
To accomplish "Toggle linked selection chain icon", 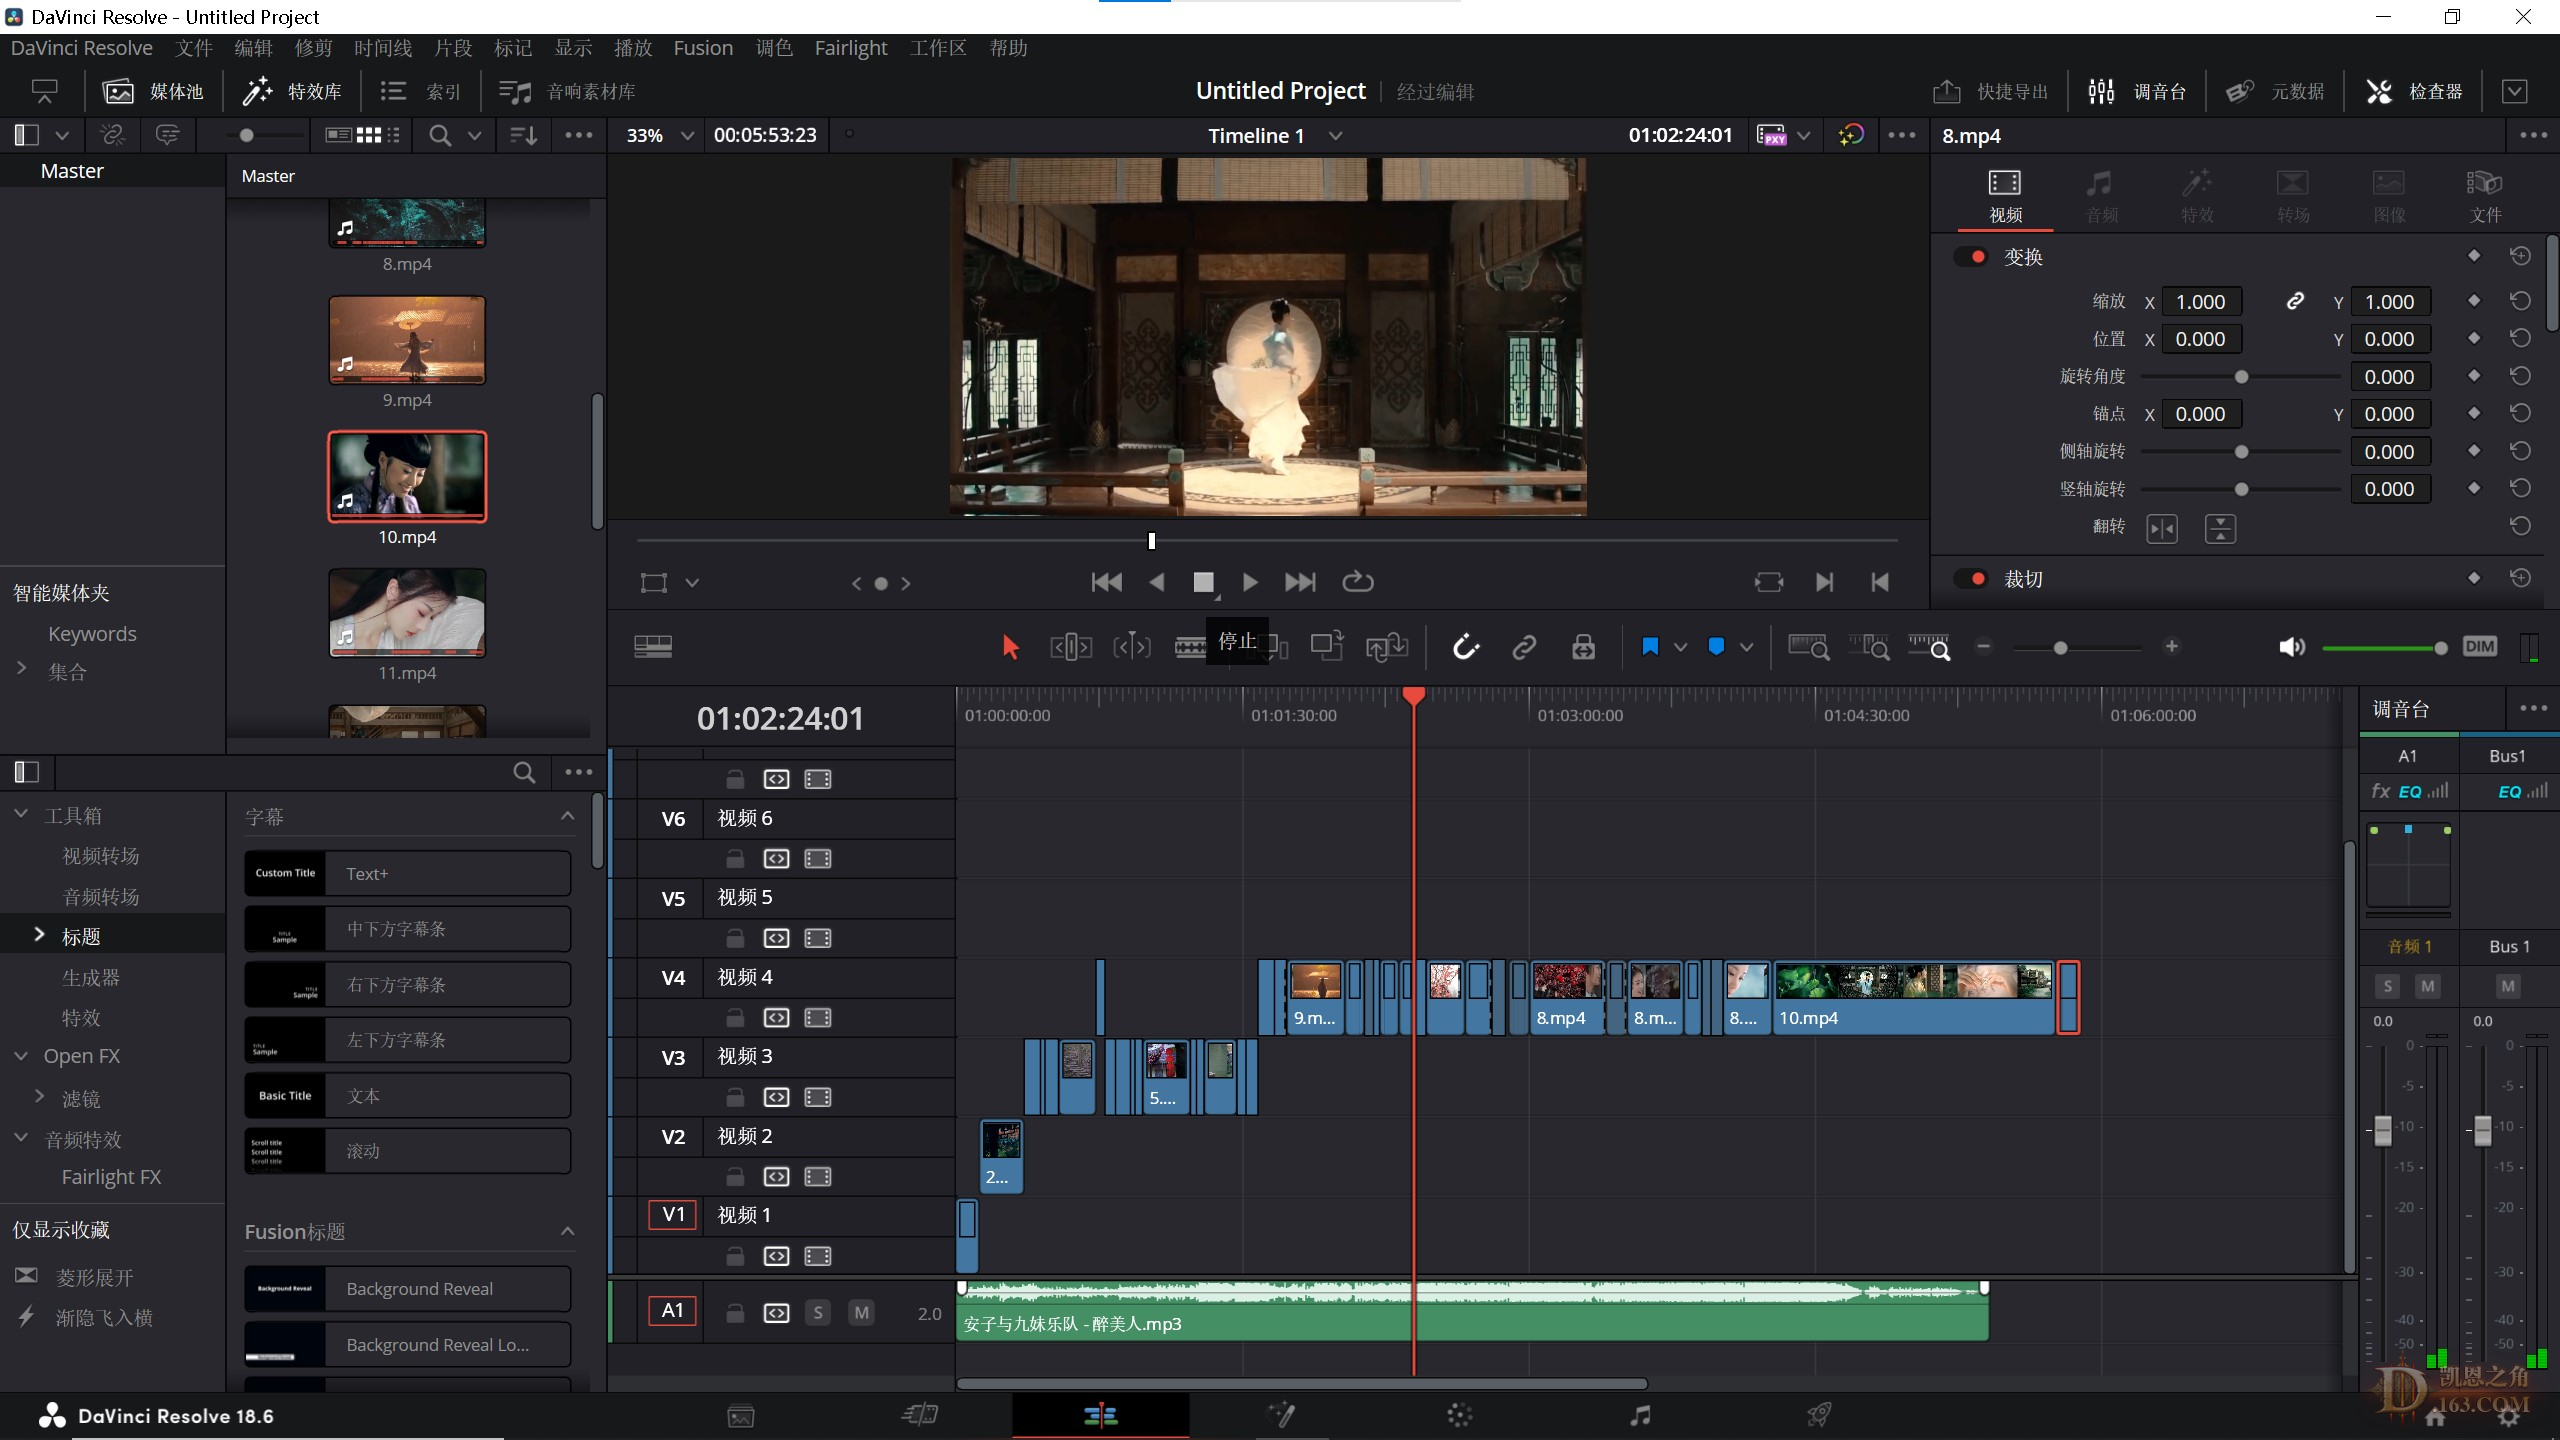I will tap(1524, 647).
